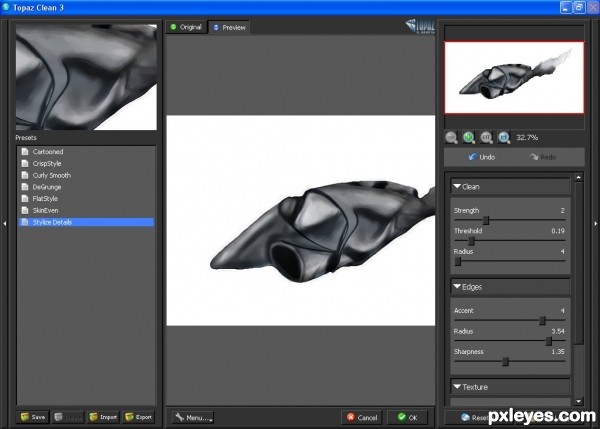The width and height of the screenshot is (600, 429).
Task: Adjust the Clean Radius slider
Action: click(x=458, y=262)
